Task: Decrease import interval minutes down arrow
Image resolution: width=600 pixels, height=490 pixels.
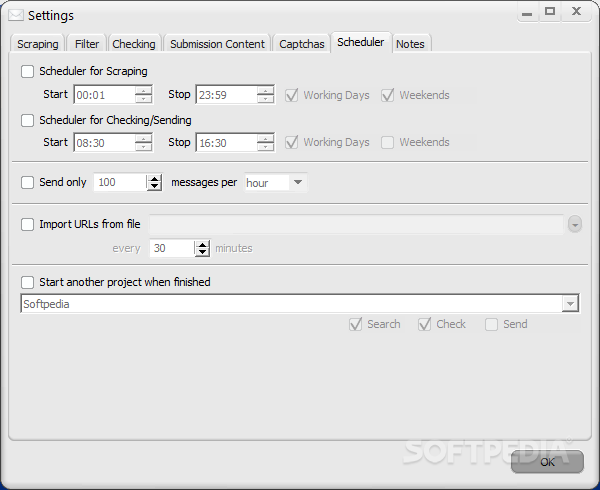Action: pyautogui.click(x=202, y=252)
